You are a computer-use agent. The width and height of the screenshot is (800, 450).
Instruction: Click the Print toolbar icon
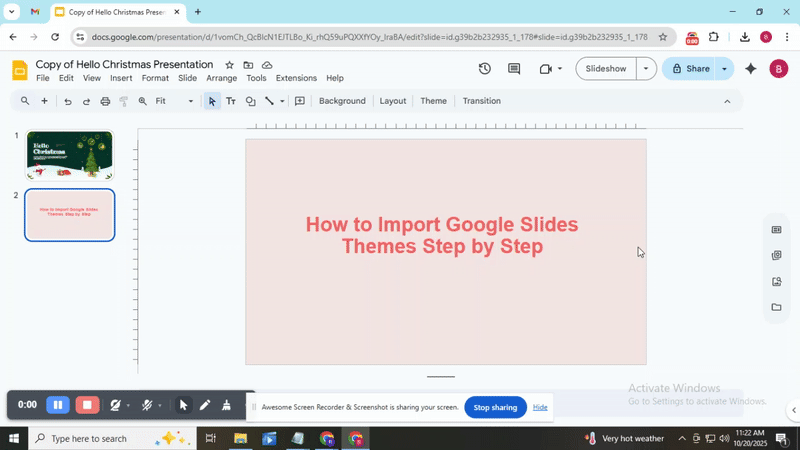pos(105,101)
